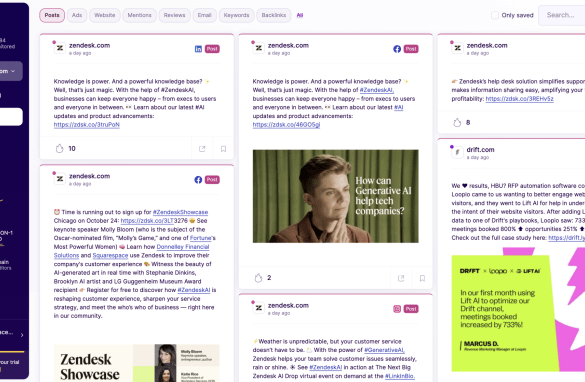Screen dimensions: 585x382
Task: Select the Posts filter tab
Action: pyautogui.click(x=52, y=15)
